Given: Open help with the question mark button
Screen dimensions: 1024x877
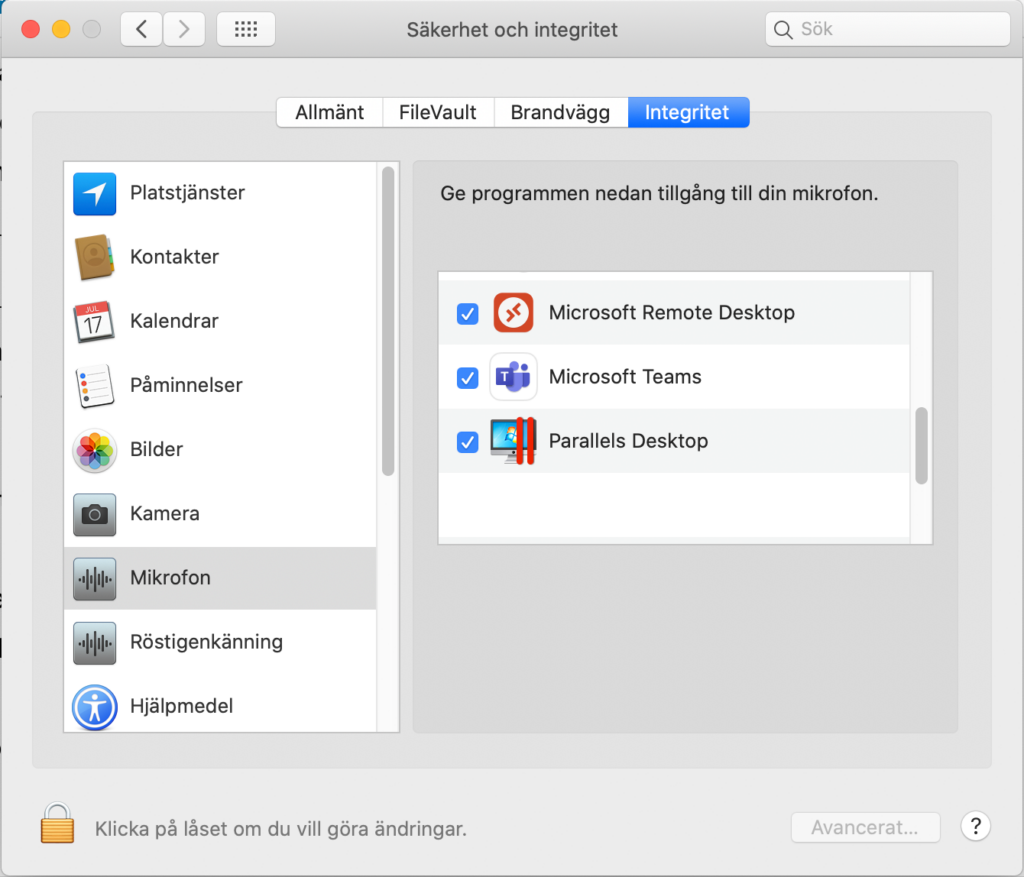Looking at the screenshot, I should tap(976, 827).
